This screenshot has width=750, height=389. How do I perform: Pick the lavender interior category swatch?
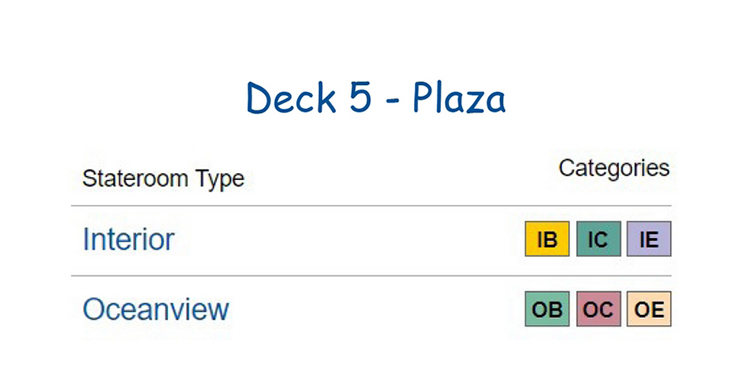pyautogui.click(x=649, y=239)
